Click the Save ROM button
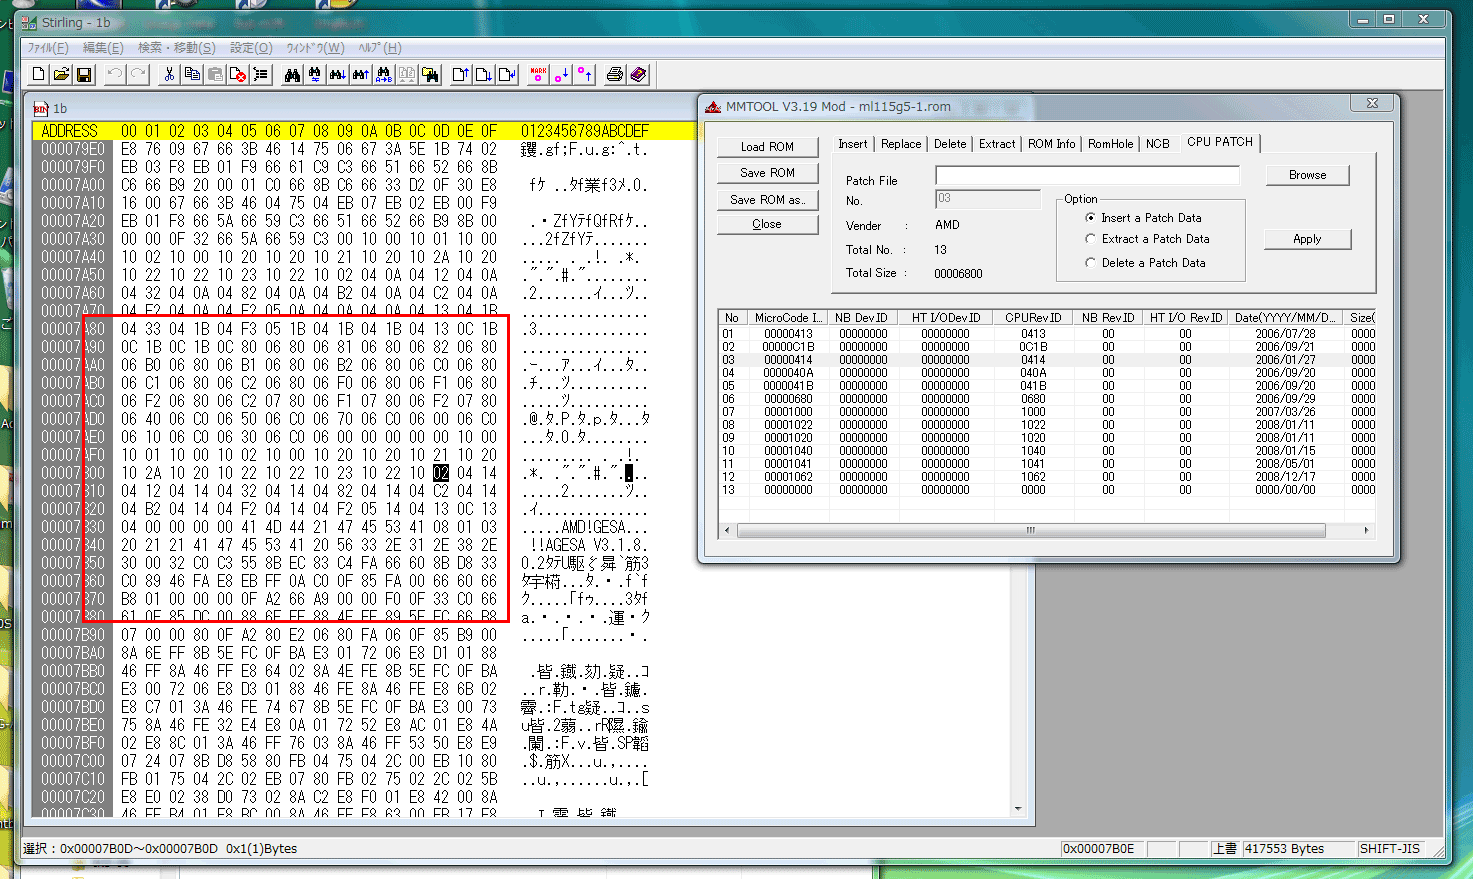Viewport: 1473px width, 879px height. click(x=768, y=173)
